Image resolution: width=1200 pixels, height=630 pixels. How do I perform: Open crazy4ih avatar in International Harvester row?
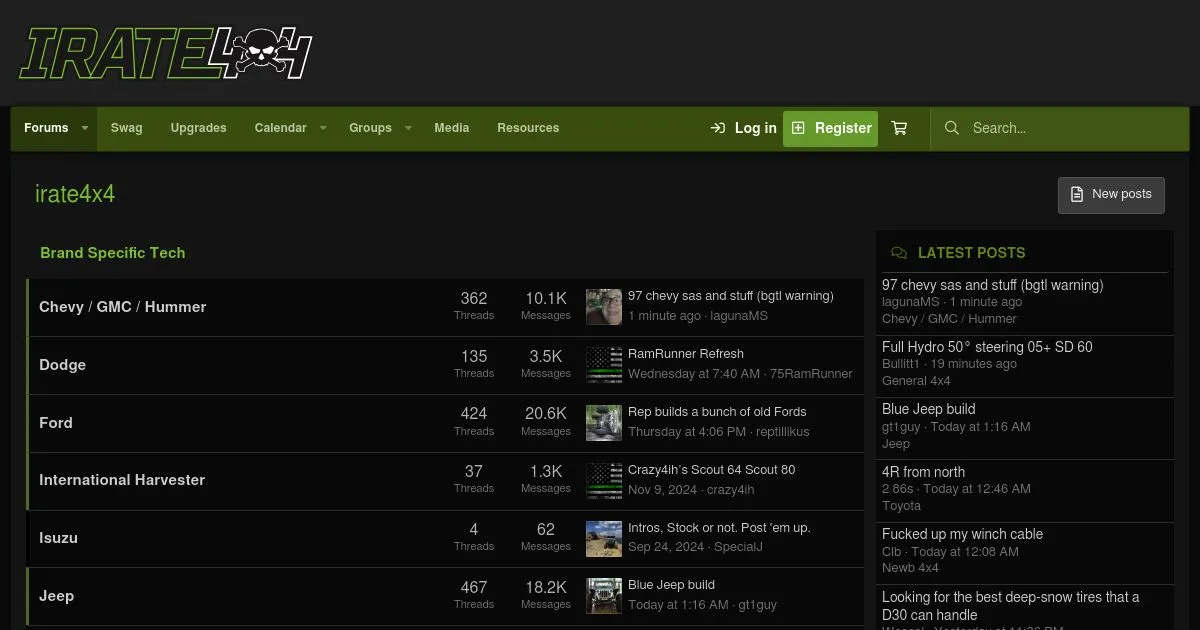(x=604, y=481)
